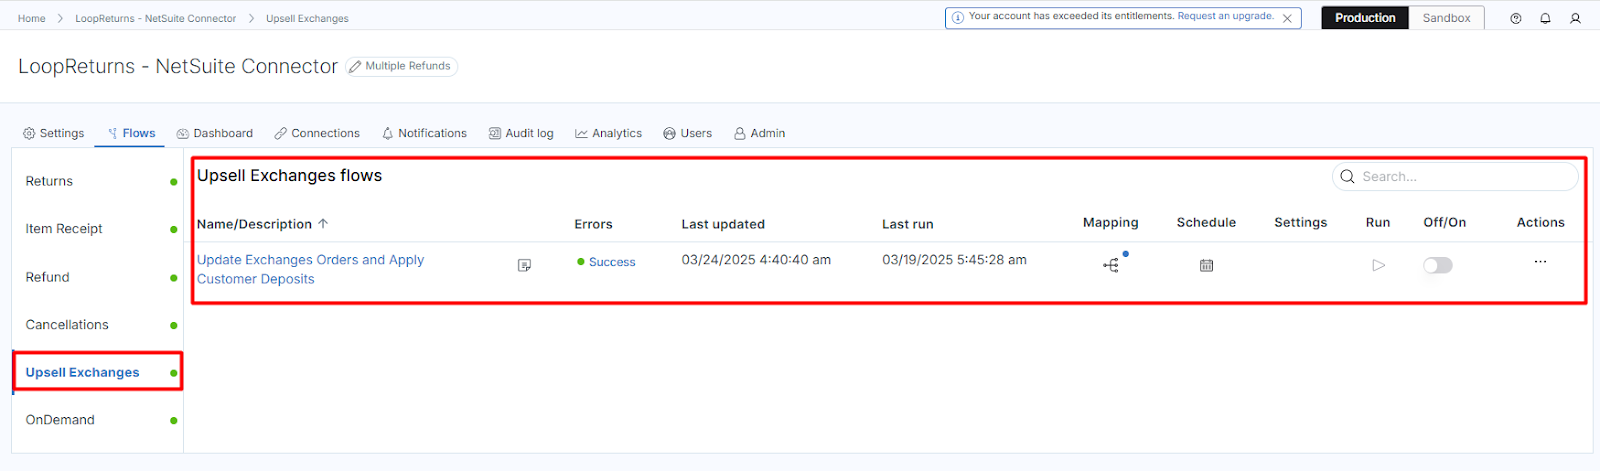View the flow description note icon

click(524, 265)
